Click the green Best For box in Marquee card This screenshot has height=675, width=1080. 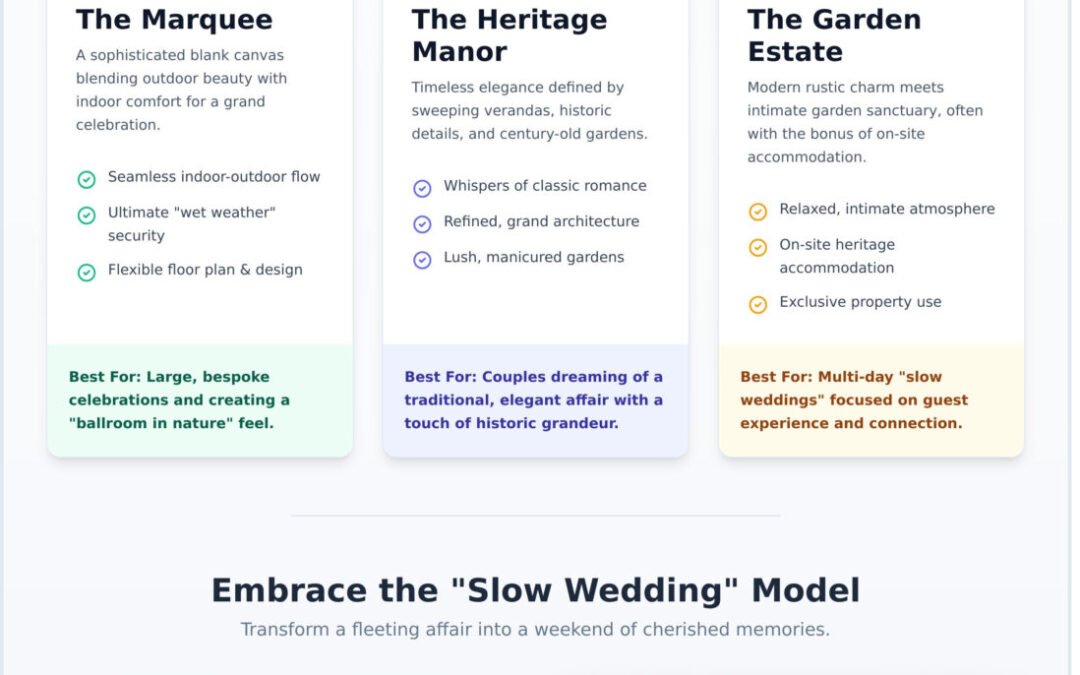[x=200, y=400]
